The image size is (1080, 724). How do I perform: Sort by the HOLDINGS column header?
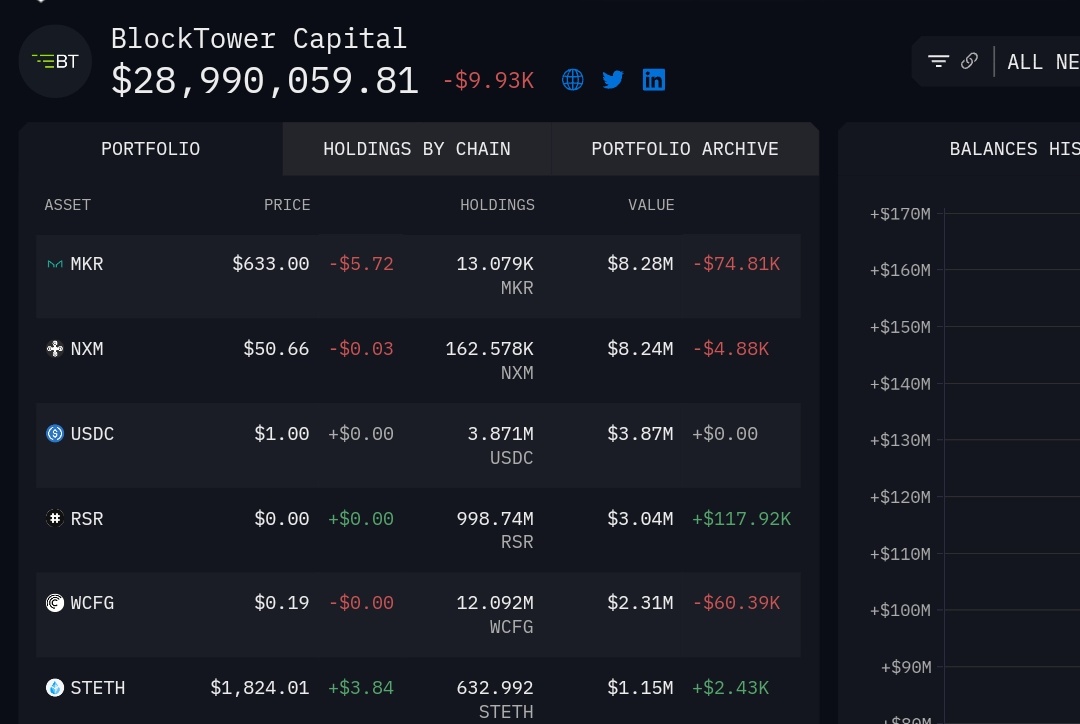497,205
